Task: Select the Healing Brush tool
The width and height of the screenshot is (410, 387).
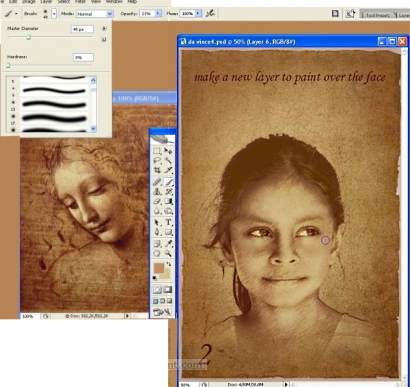Action: pos(157,182)
